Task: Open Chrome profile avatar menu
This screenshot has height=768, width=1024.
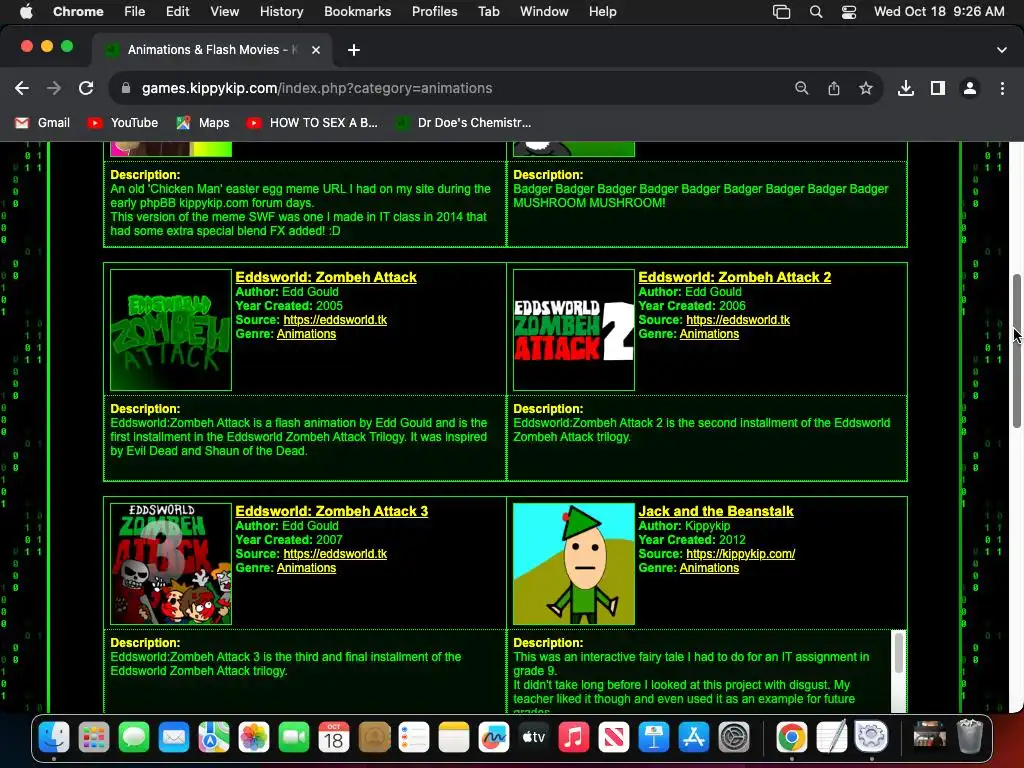Action: click(970, 88)
